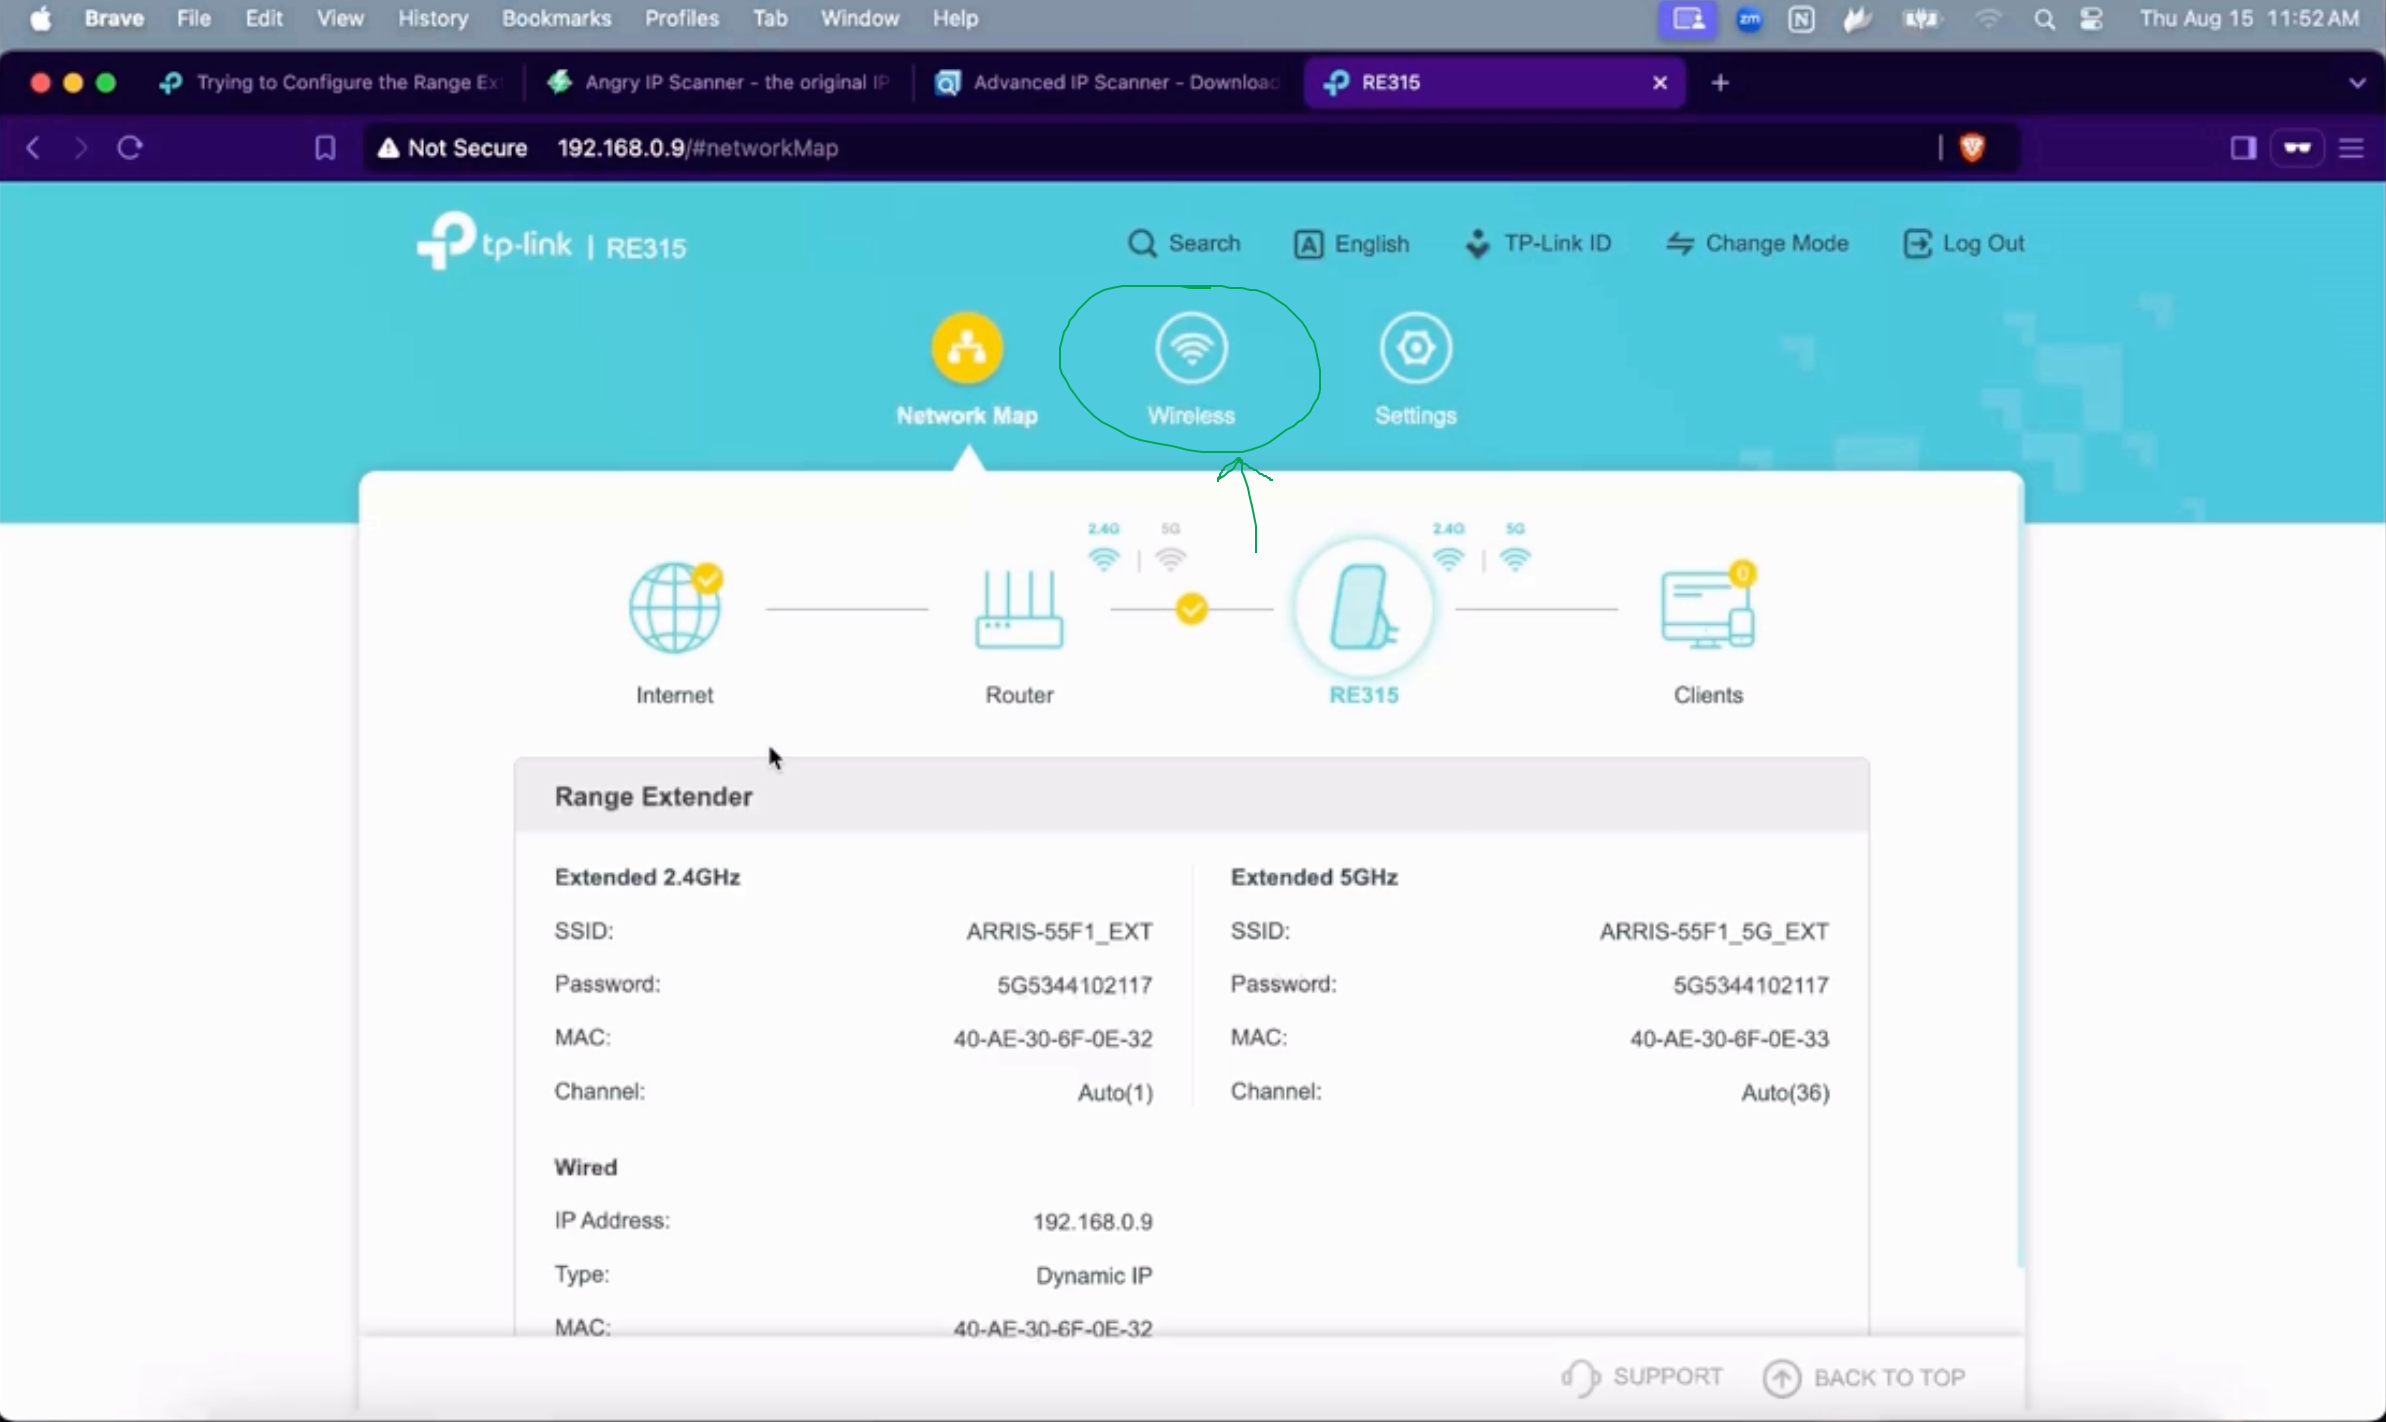Click the Router icon in map
This screenshot has height=1422, width=2386.
1019,609
